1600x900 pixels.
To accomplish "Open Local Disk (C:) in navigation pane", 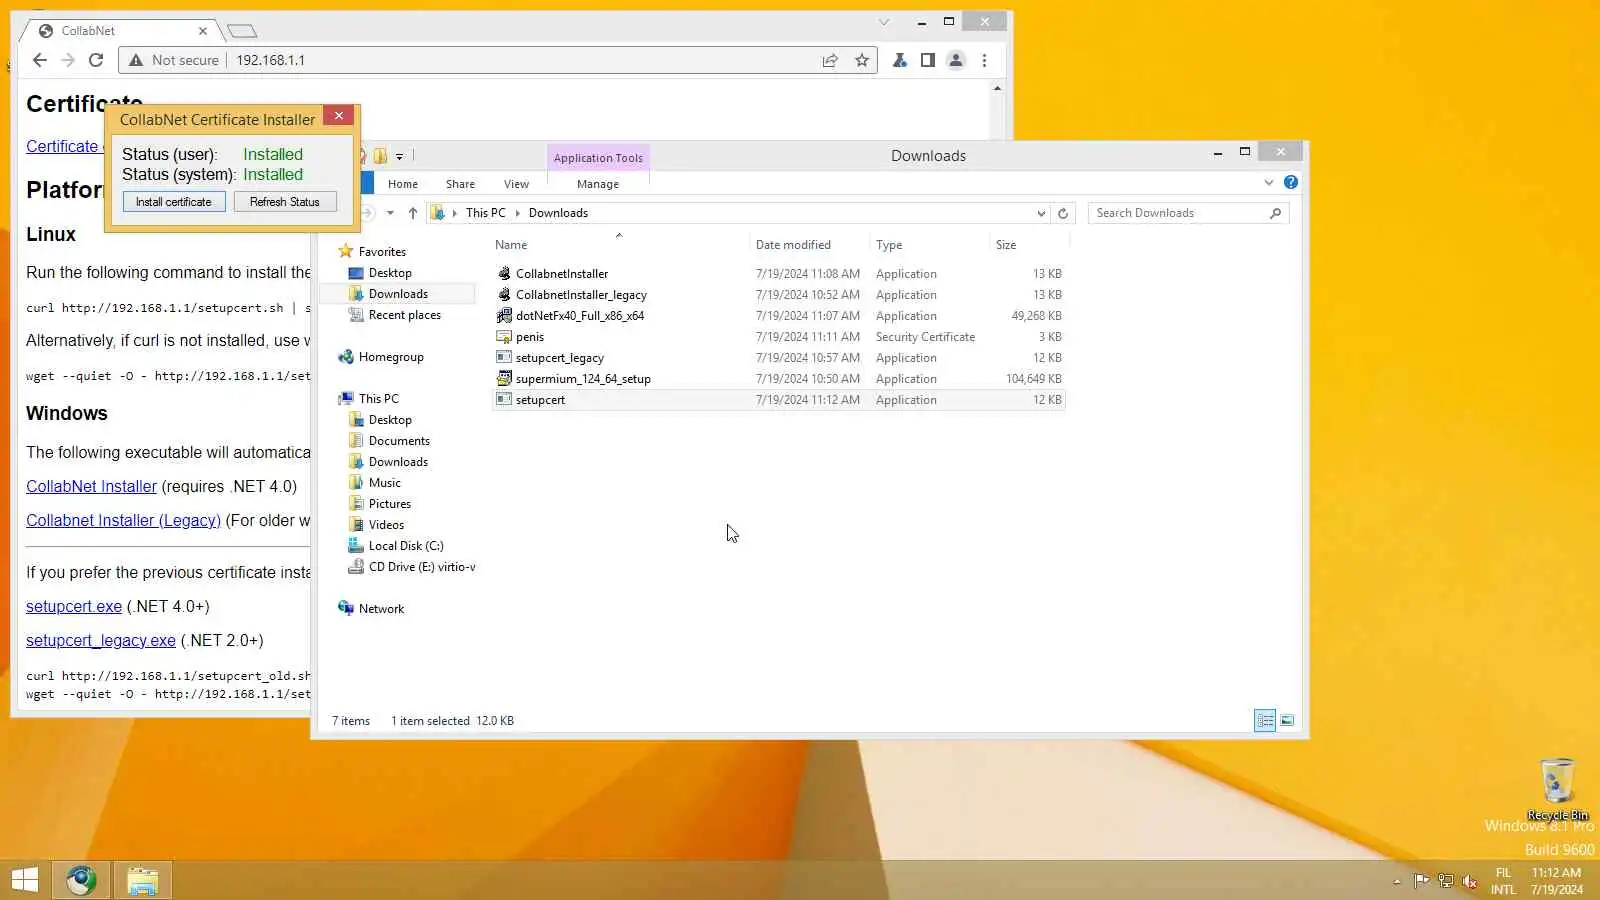I will (x=406, y=546).
